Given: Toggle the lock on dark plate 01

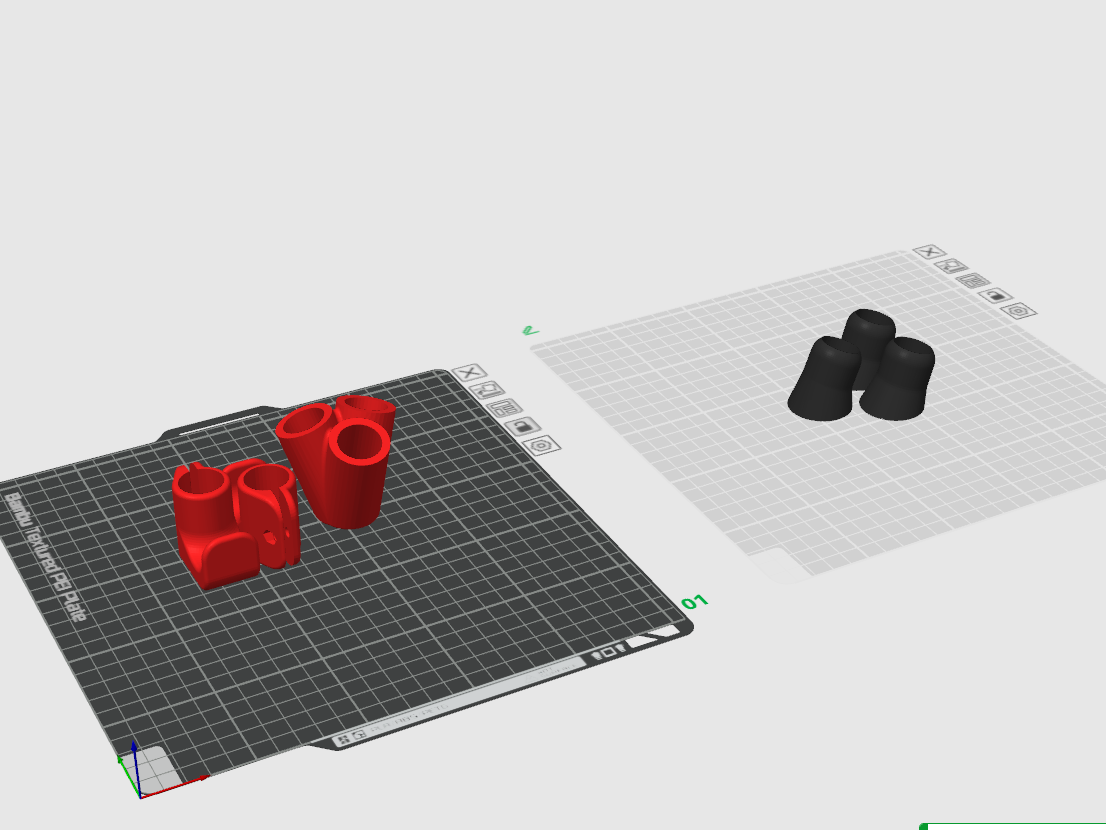Looking at the screenshot, I should click(524, 427).
